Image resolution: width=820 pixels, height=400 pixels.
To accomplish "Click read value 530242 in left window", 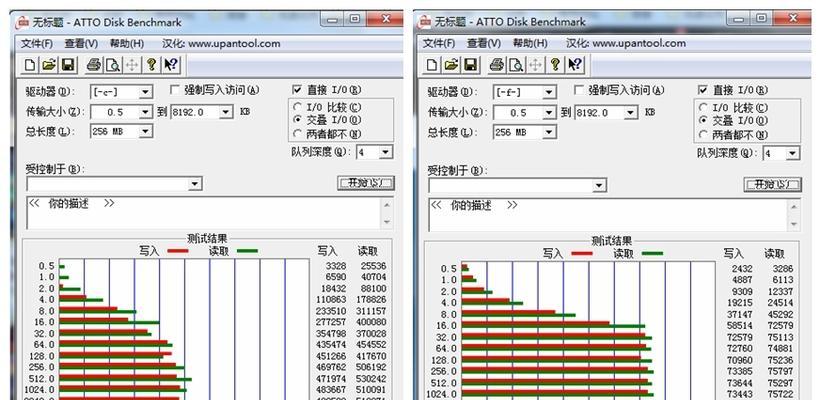I will (371, 379).
